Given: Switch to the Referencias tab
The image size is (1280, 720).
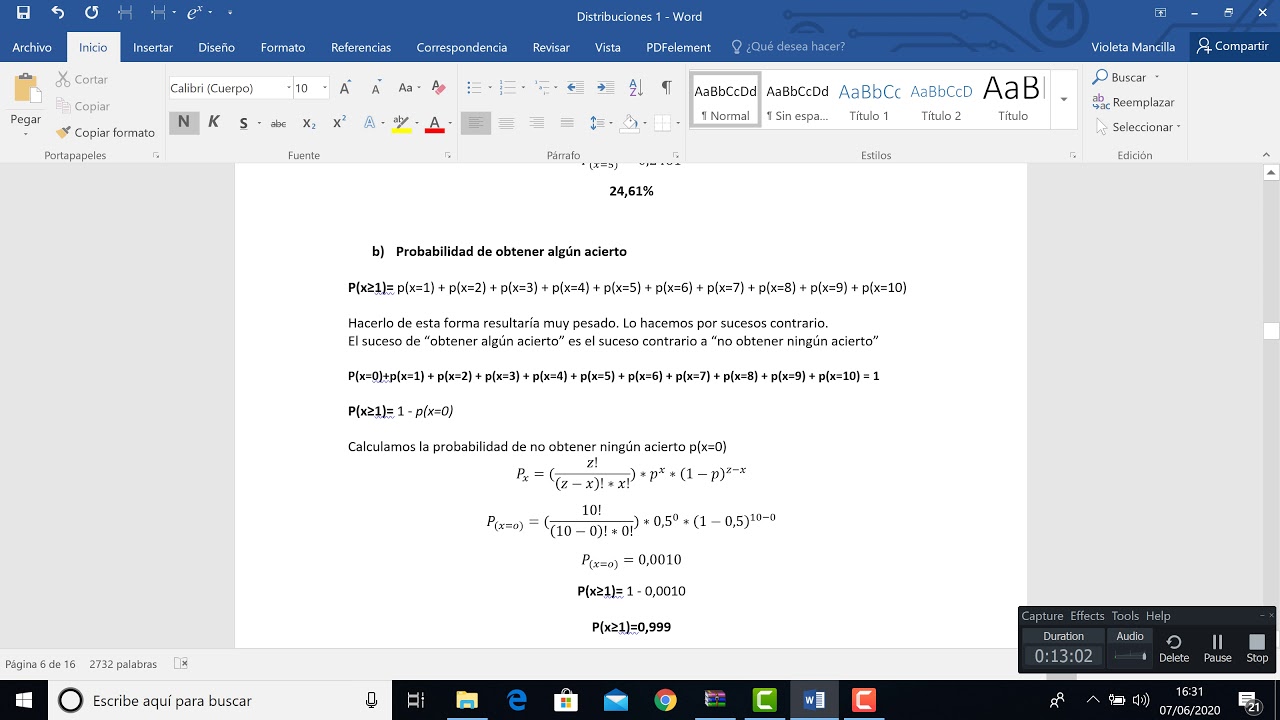Looking at the screenshot, I should pos(361,47).
